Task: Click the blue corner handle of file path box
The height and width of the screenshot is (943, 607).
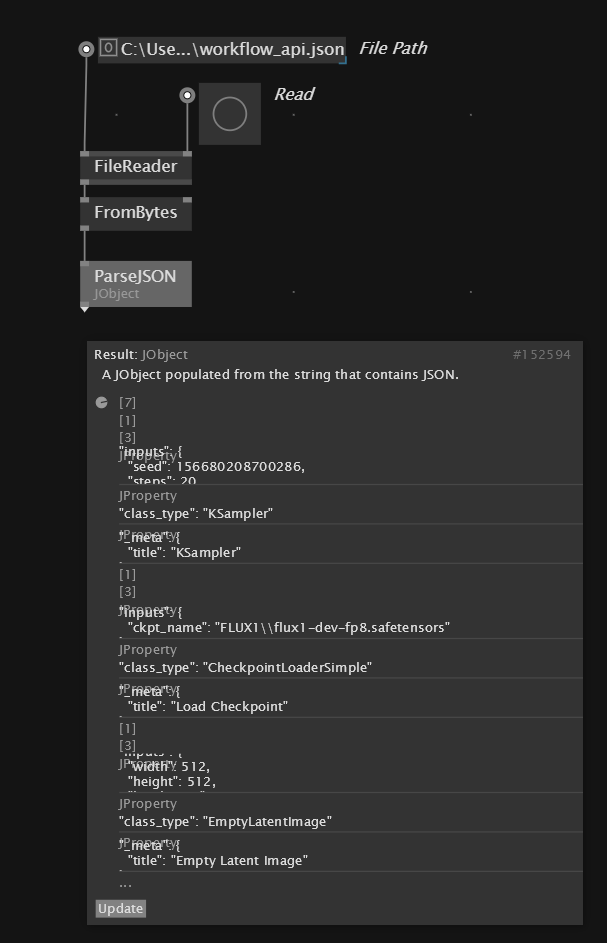Action: coord(343,60)
